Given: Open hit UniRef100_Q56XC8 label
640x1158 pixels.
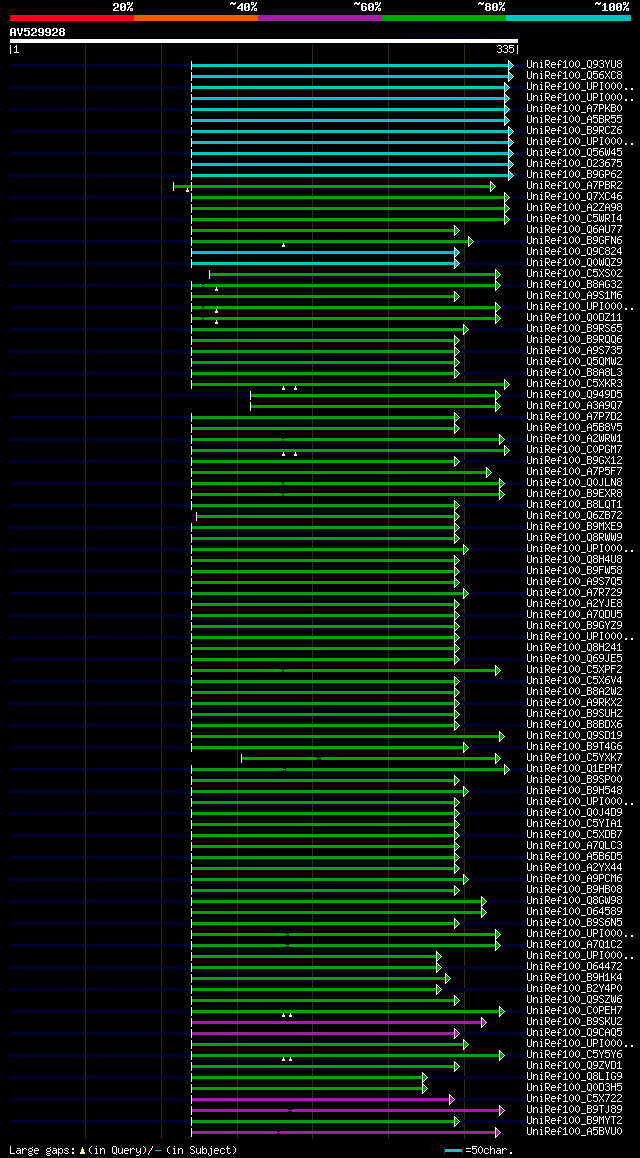Looking at the screenshot, I should pyautogui.click(x=574, y=76).
